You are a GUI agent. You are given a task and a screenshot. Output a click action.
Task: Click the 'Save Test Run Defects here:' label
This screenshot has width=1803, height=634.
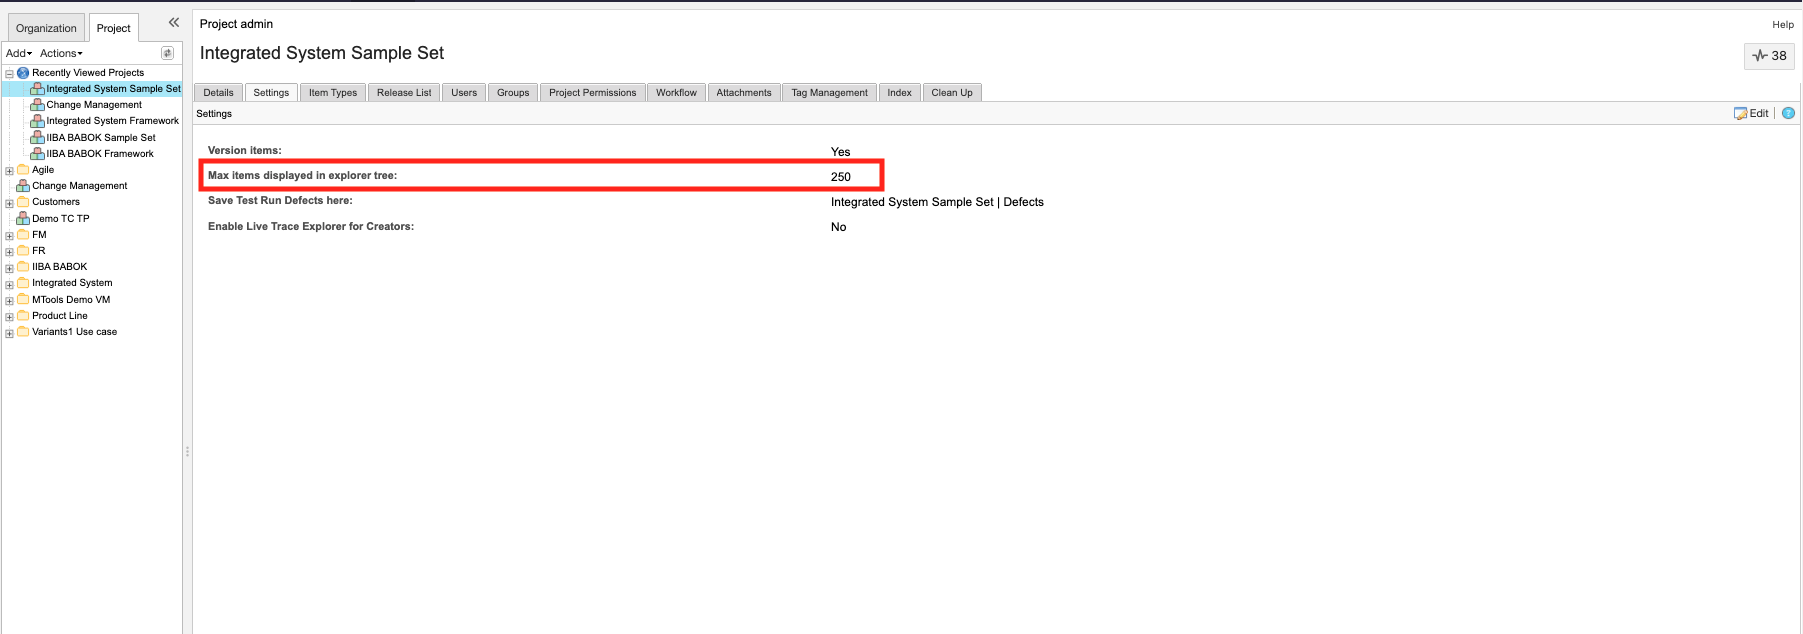pos(280,200)
